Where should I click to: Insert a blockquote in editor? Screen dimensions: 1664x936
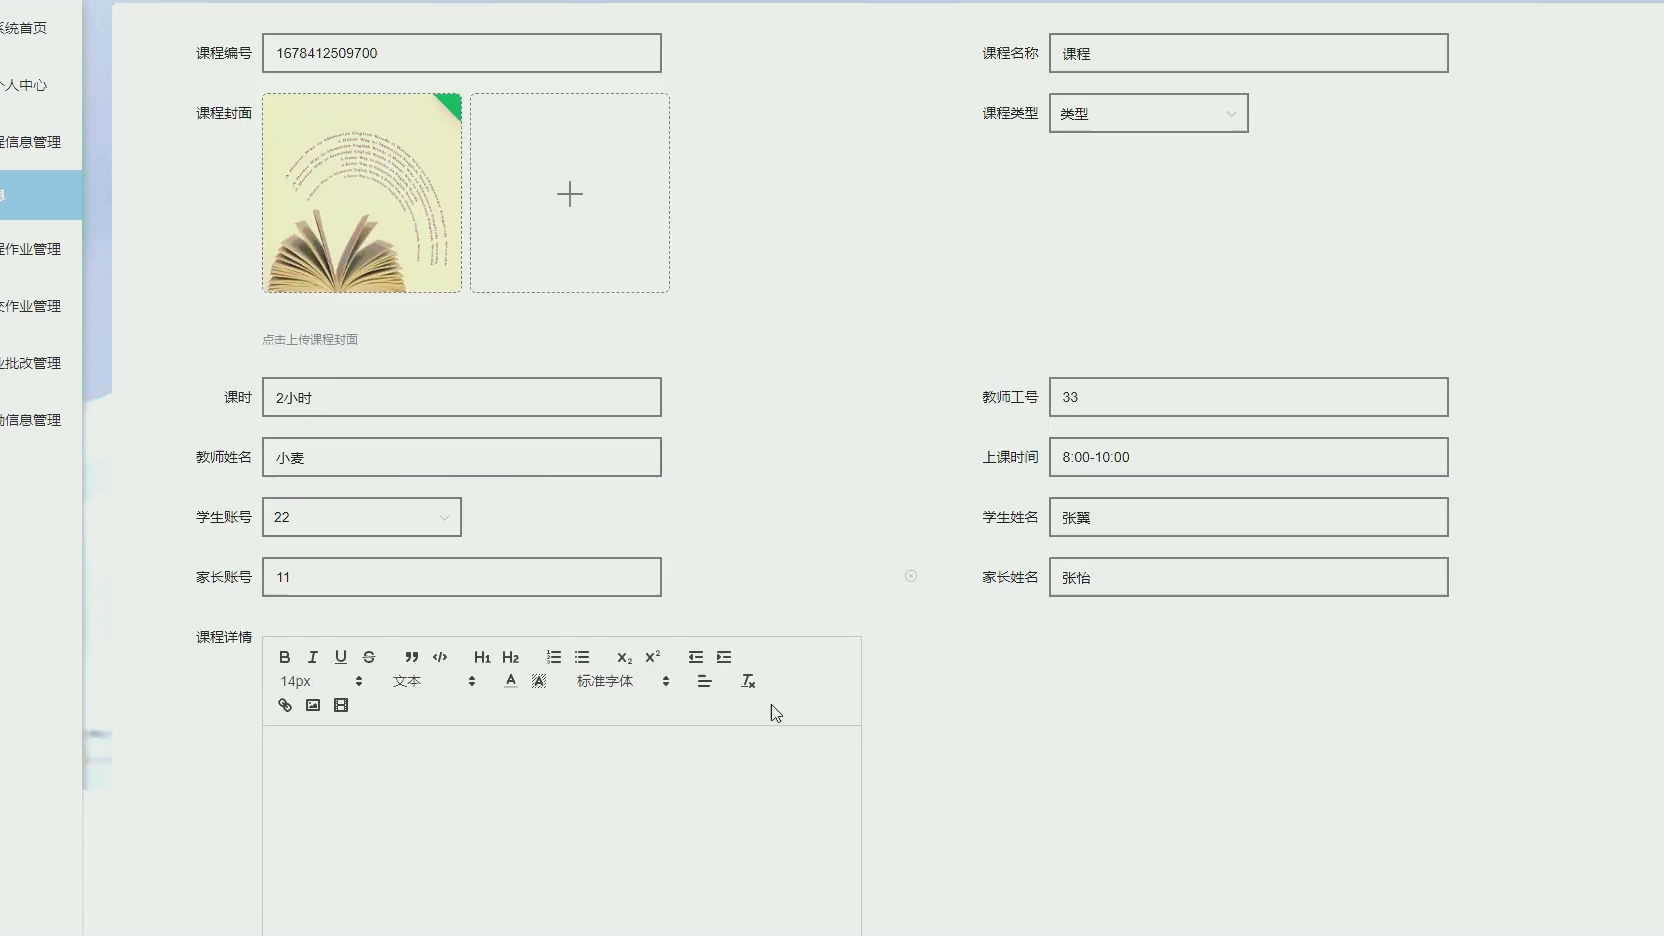(x=411, y=657)
